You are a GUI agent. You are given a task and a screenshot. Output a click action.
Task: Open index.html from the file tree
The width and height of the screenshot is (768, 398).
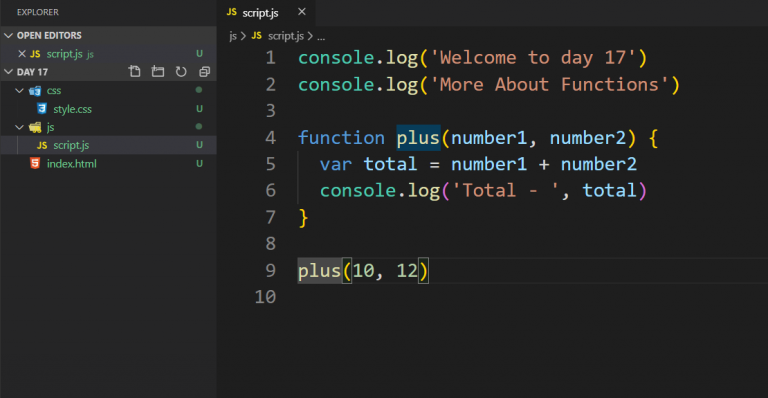(x=72, y=164)
